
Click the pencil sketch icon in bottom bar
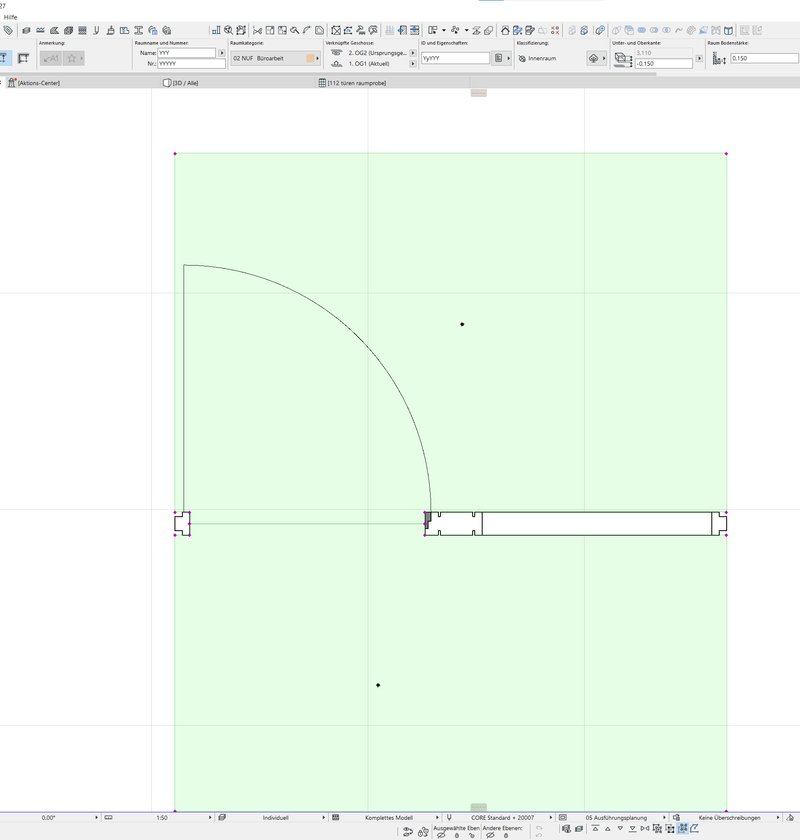(694, 829)
